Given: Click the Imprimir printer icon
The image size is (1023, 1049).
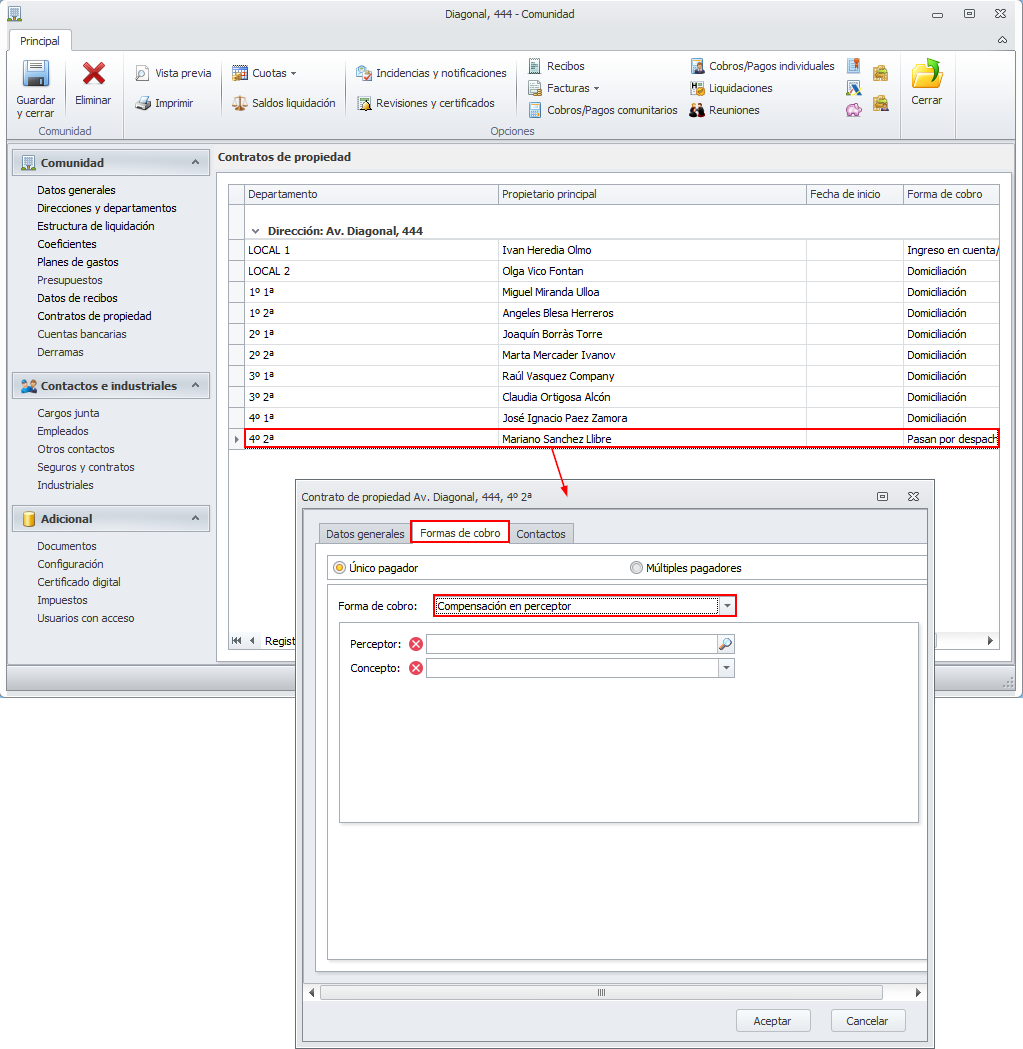Looking at the screenshot, I should click(x=143, y=103).
